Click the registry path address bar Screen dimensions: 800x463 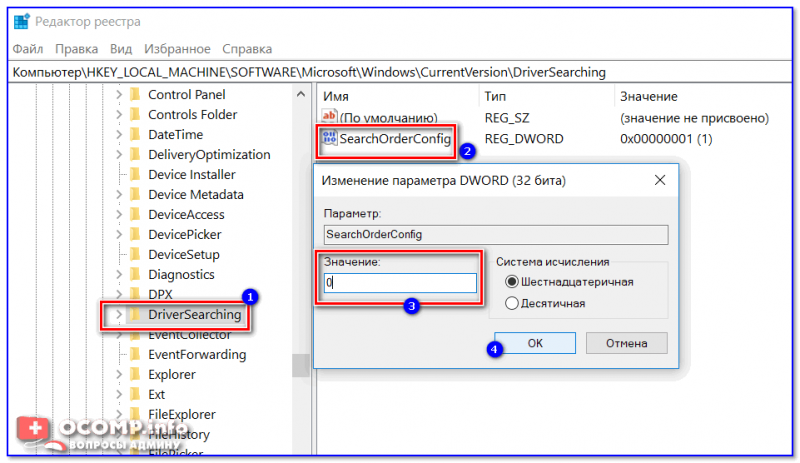pos(400,72)
